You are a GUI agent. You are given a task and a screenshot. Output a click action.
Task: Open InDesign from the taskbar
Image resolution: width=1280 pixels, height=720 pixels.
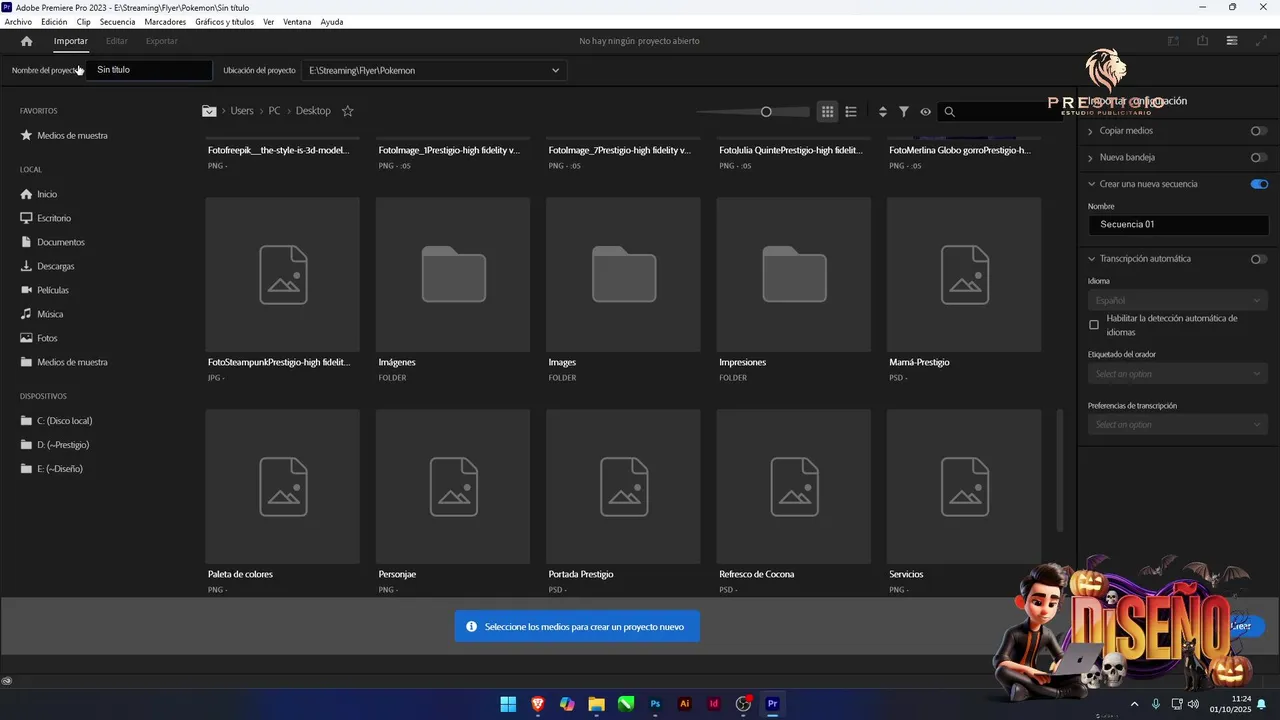point(714,704)
